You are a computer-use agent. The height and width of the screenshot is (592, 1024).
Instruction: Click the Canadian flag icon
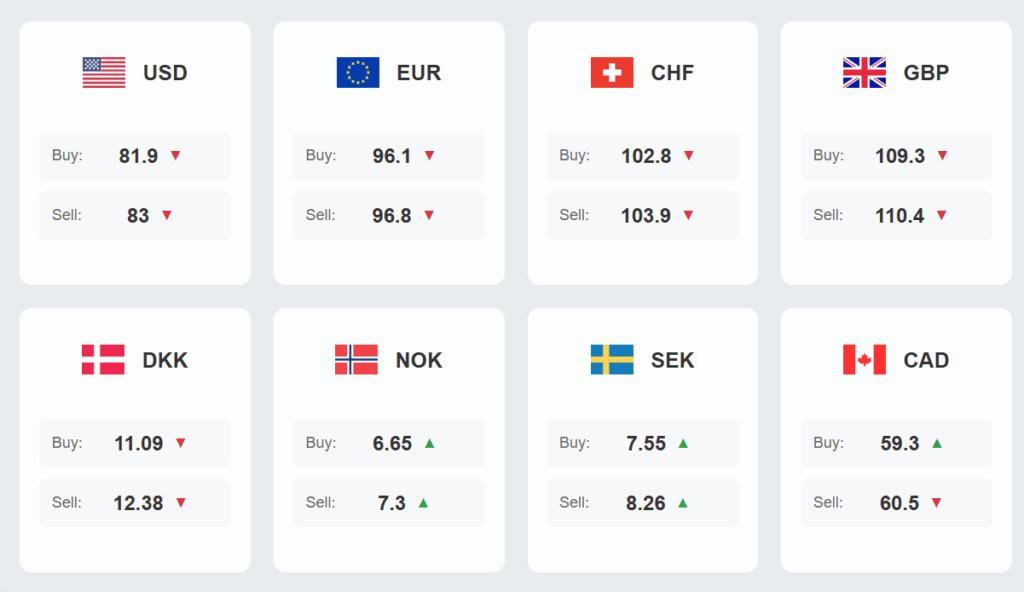click(x=865, y=360)
